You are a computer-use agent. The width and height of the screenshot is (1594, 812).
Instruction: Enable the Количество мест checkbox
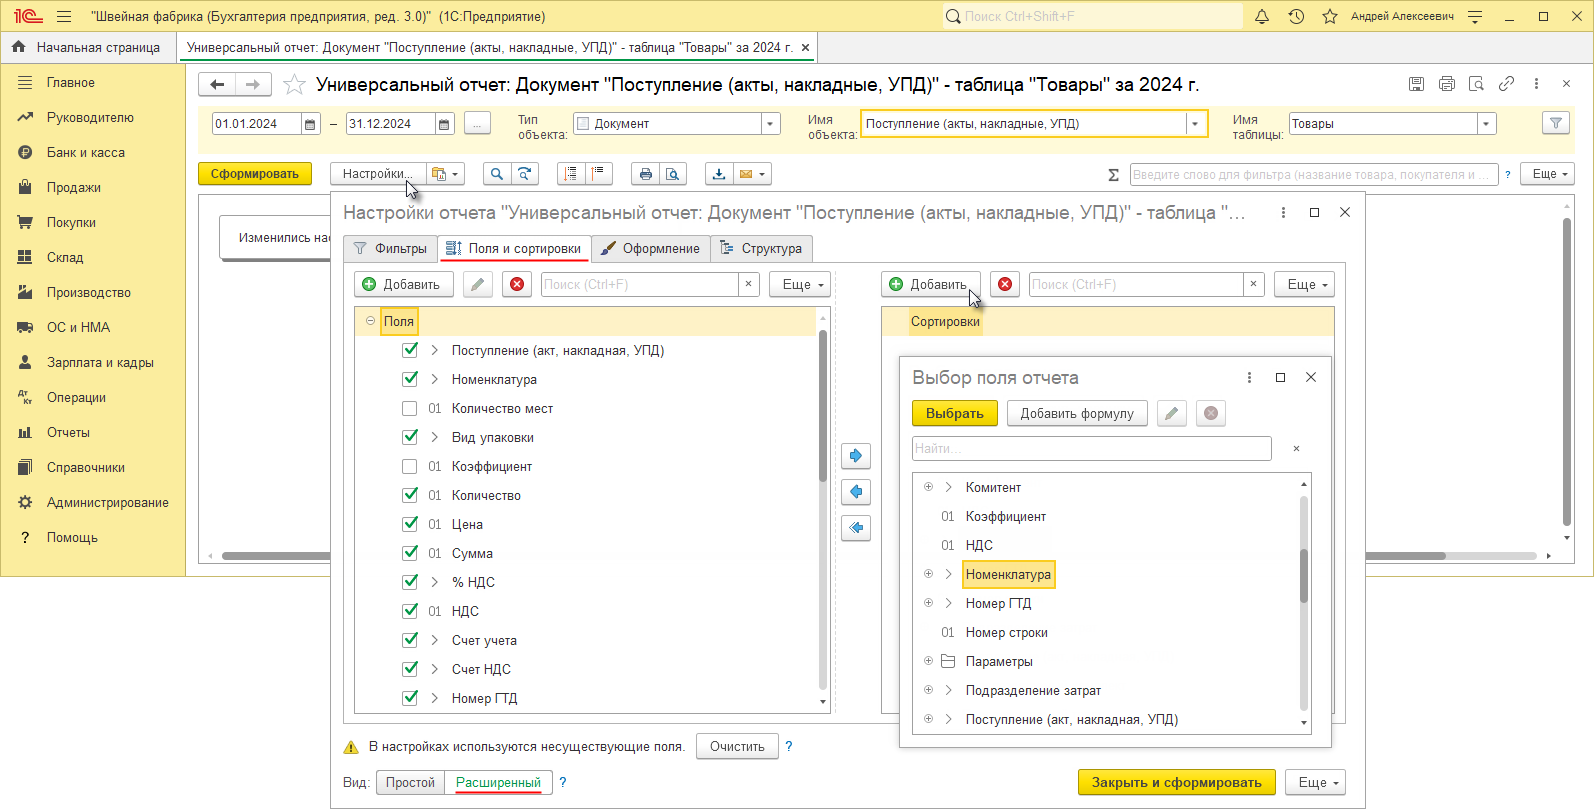410,408
